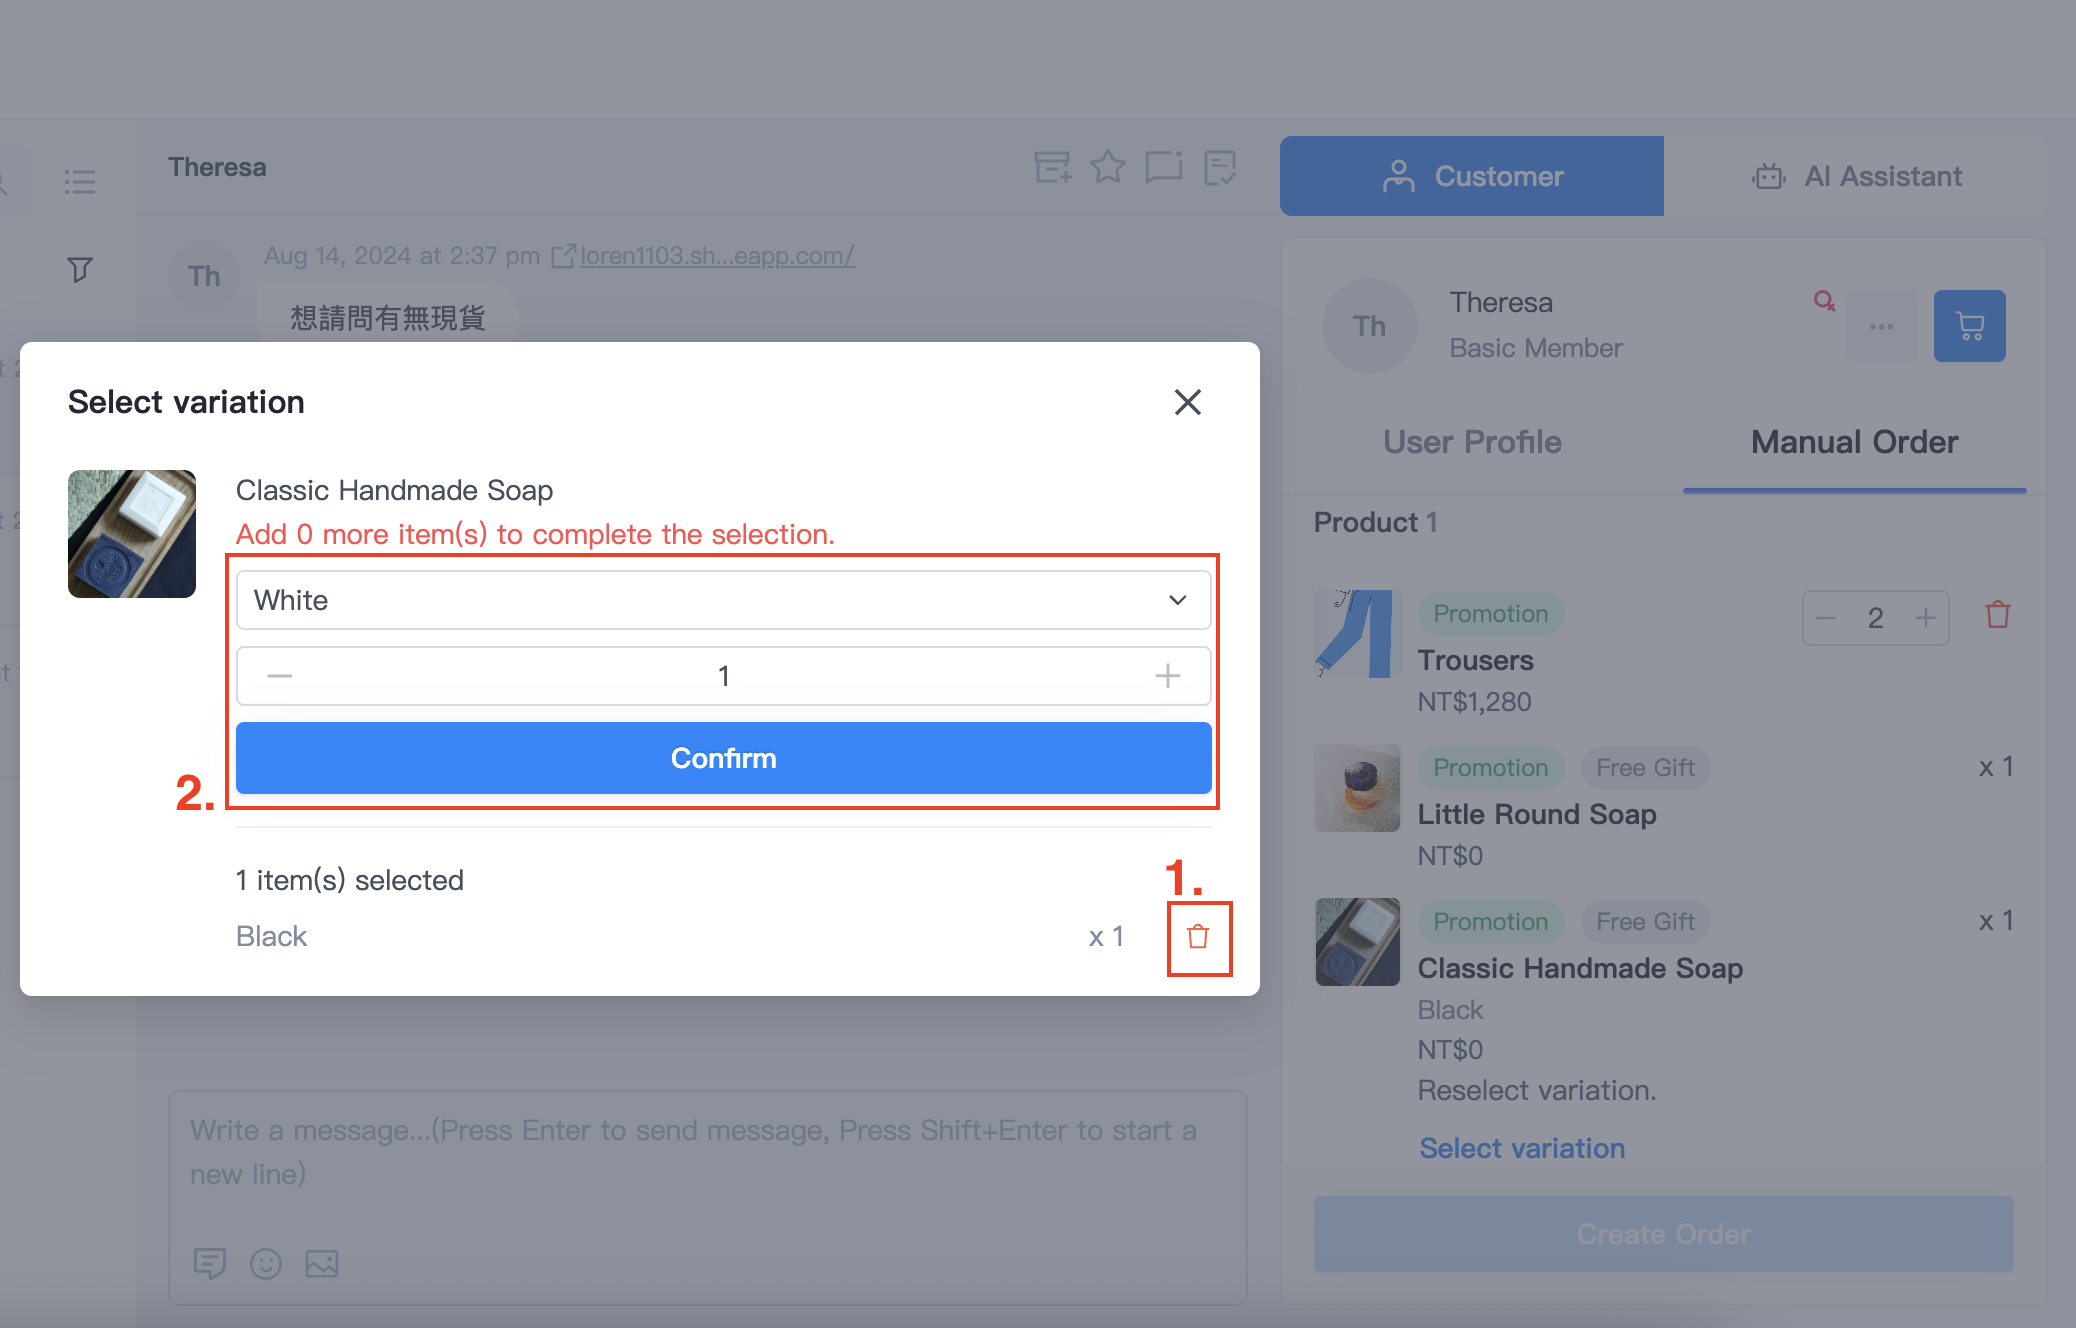Increase quantity in Select variation dialog

point(1167,676)
